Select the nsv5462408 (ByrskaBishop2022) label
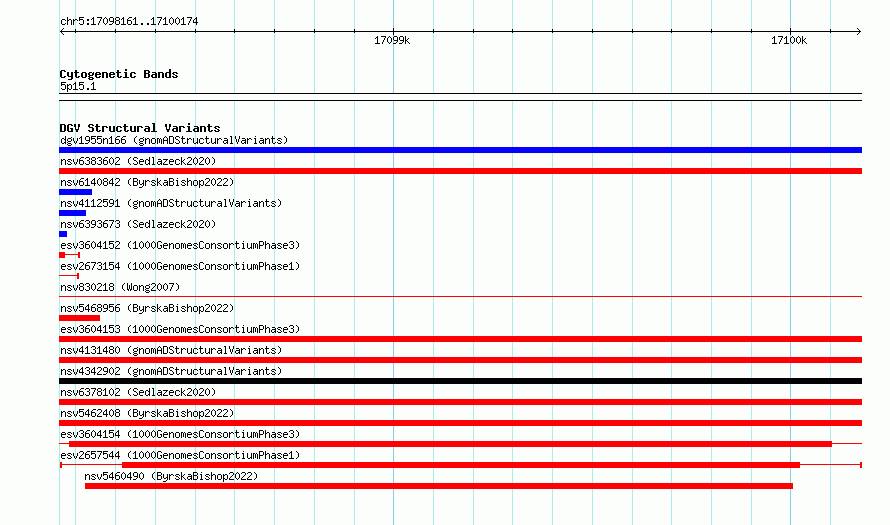 (x=147, y=413)
